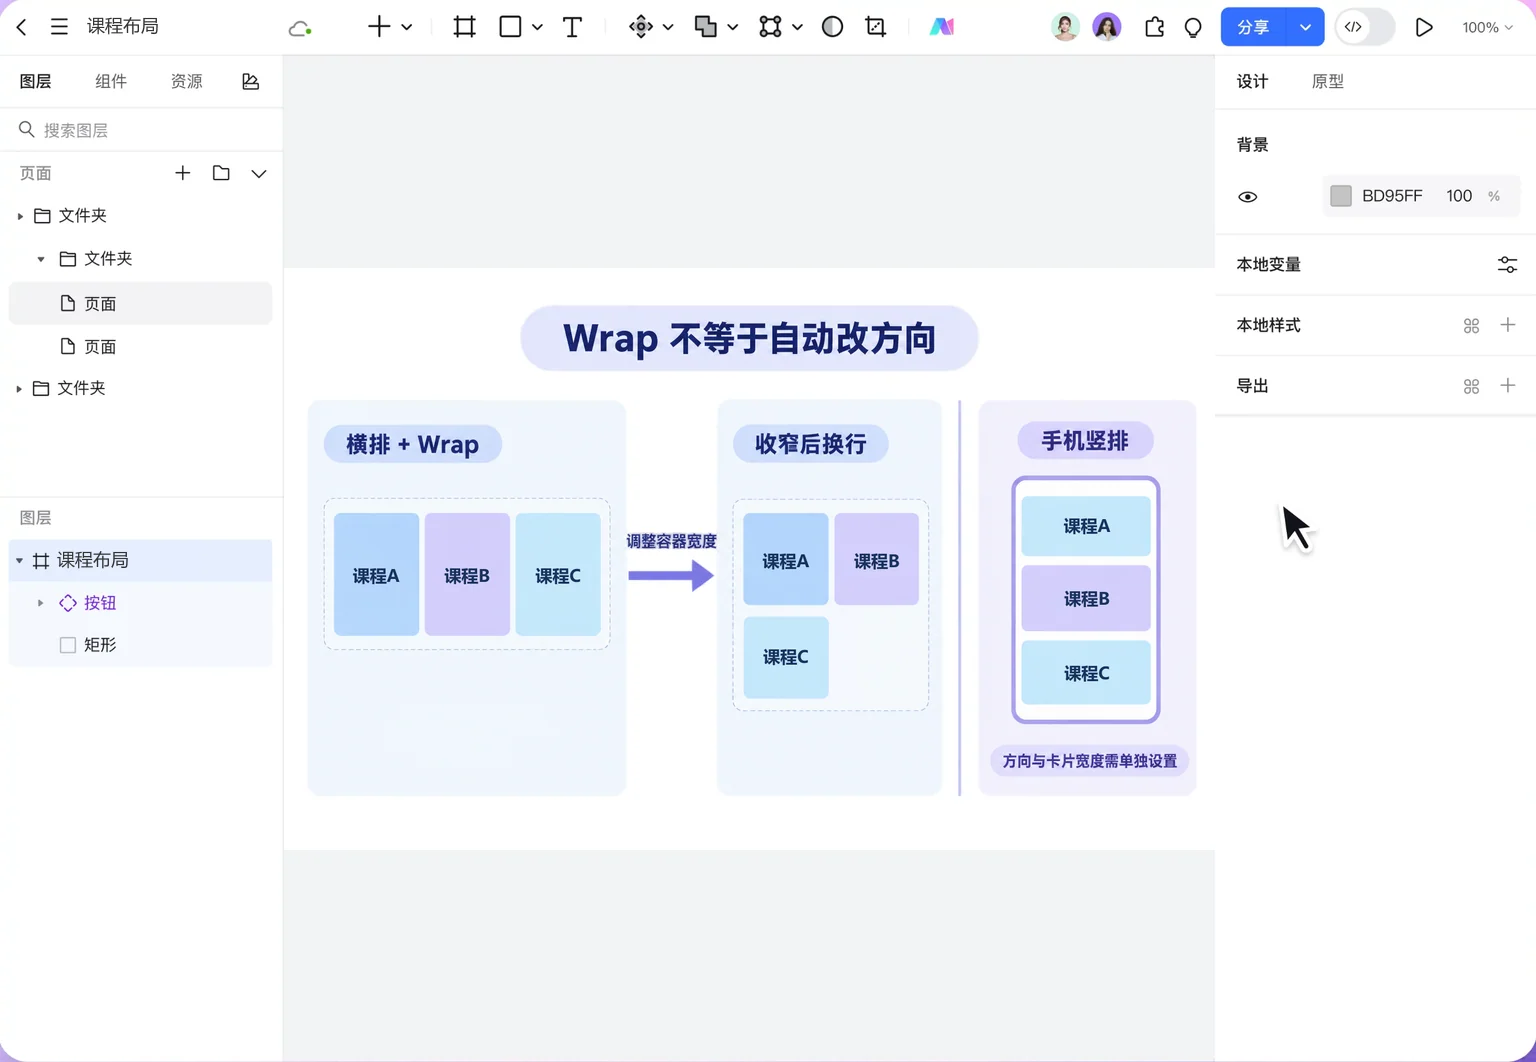Viewport: 1536px width, 1062px height.
Task: Create a new page folder
Action: [221, 173]
